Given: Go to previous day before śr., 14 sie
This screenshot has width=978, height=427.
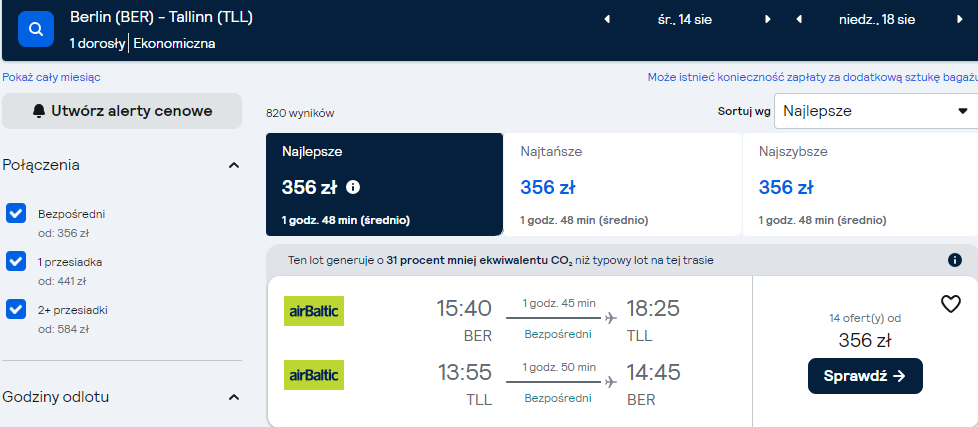Looking at the screenshot, I should coord(607,19).
